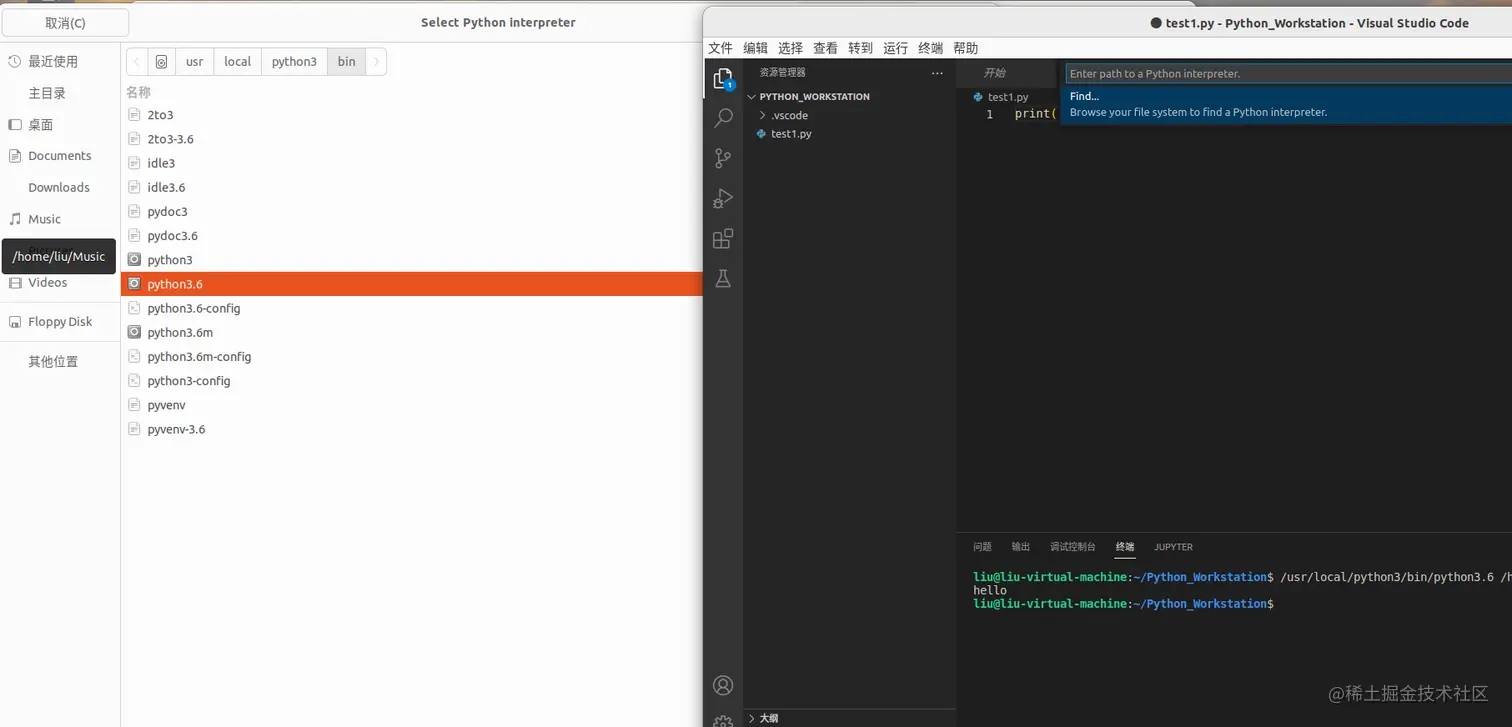
Task: Open the 运行 menu in VS Code
Action: point(896,48)
